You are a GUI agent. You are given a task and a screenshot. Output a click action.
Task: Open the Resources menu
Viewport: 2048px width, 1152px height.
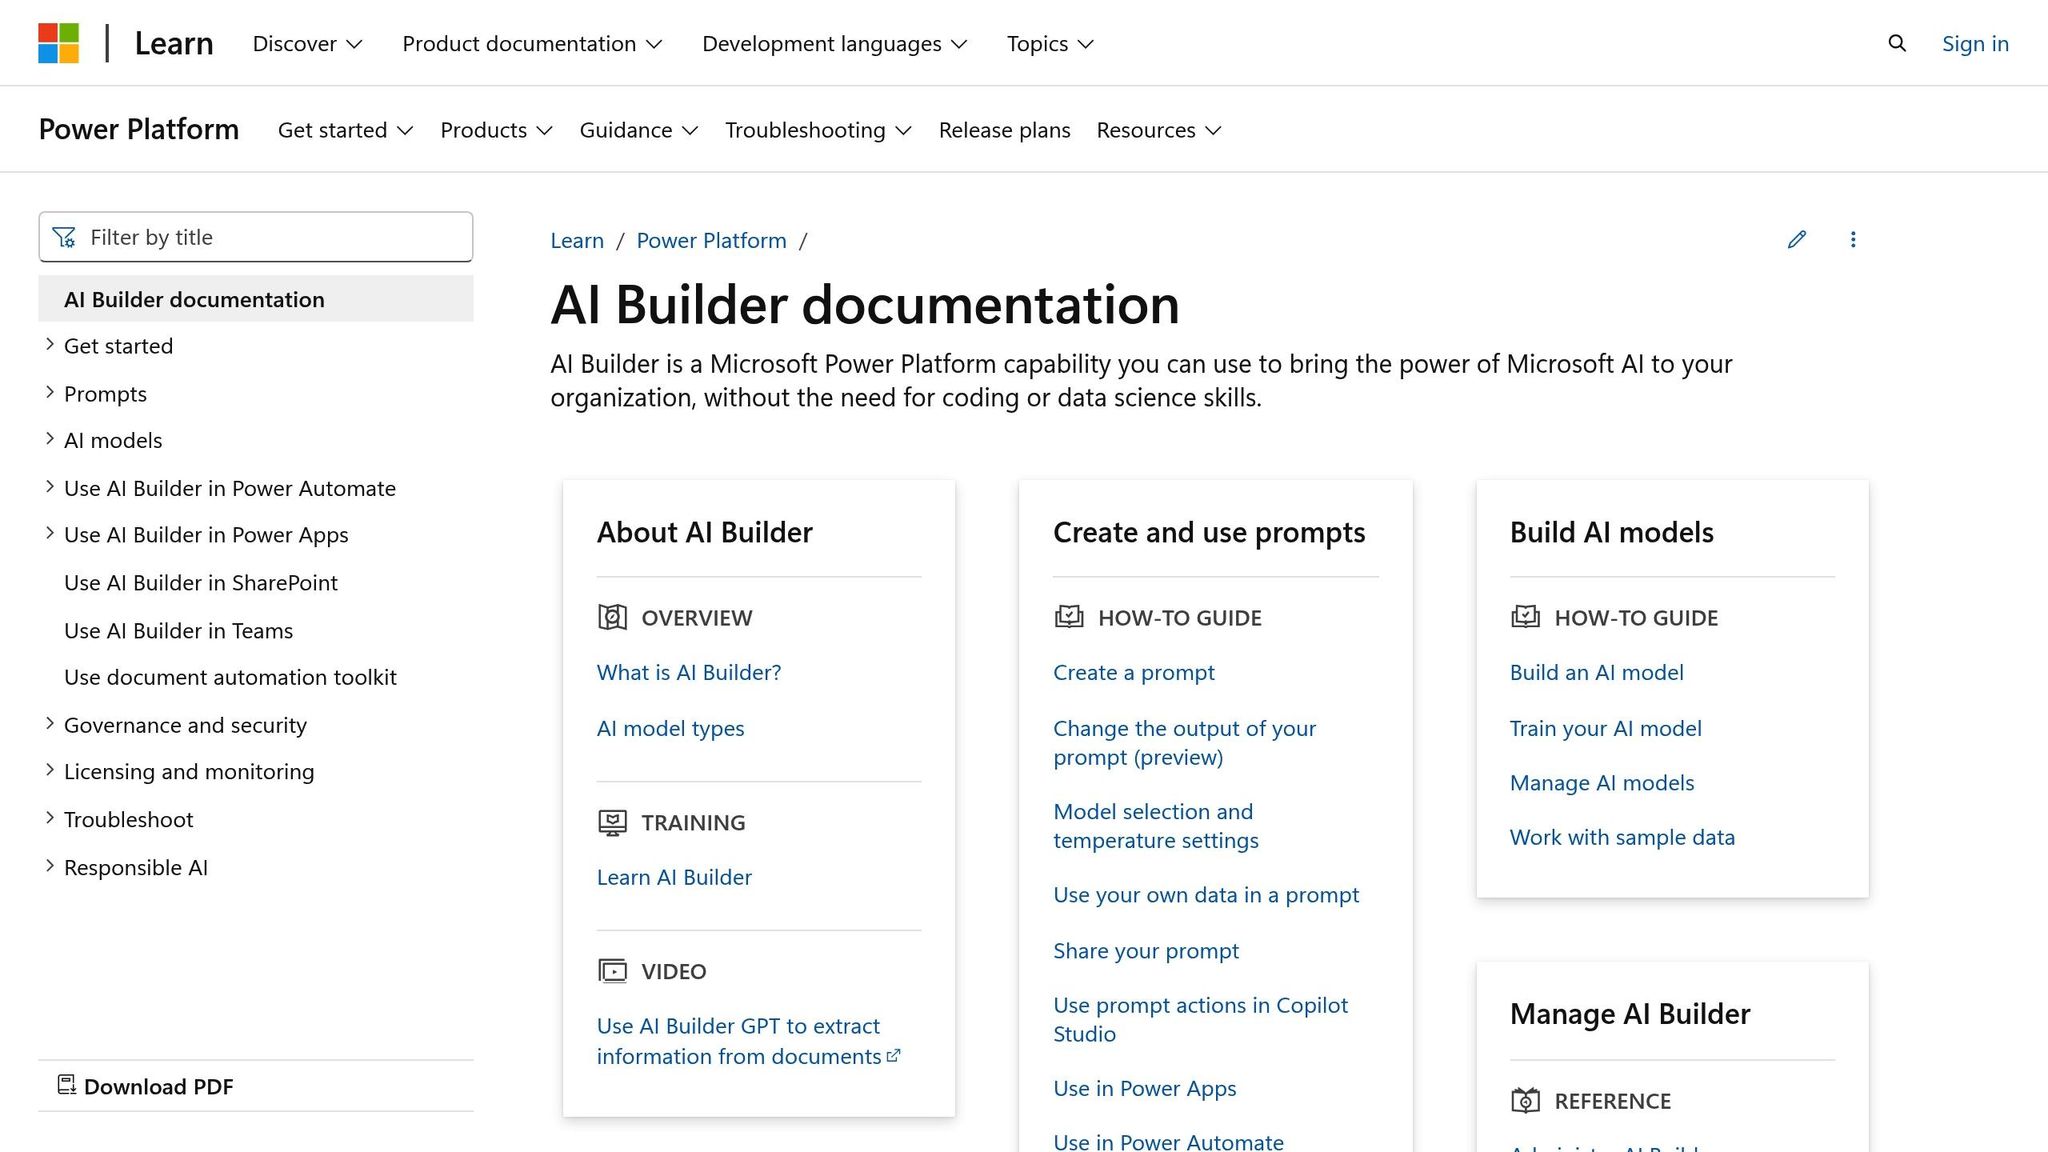click(x=1158, y=130)
